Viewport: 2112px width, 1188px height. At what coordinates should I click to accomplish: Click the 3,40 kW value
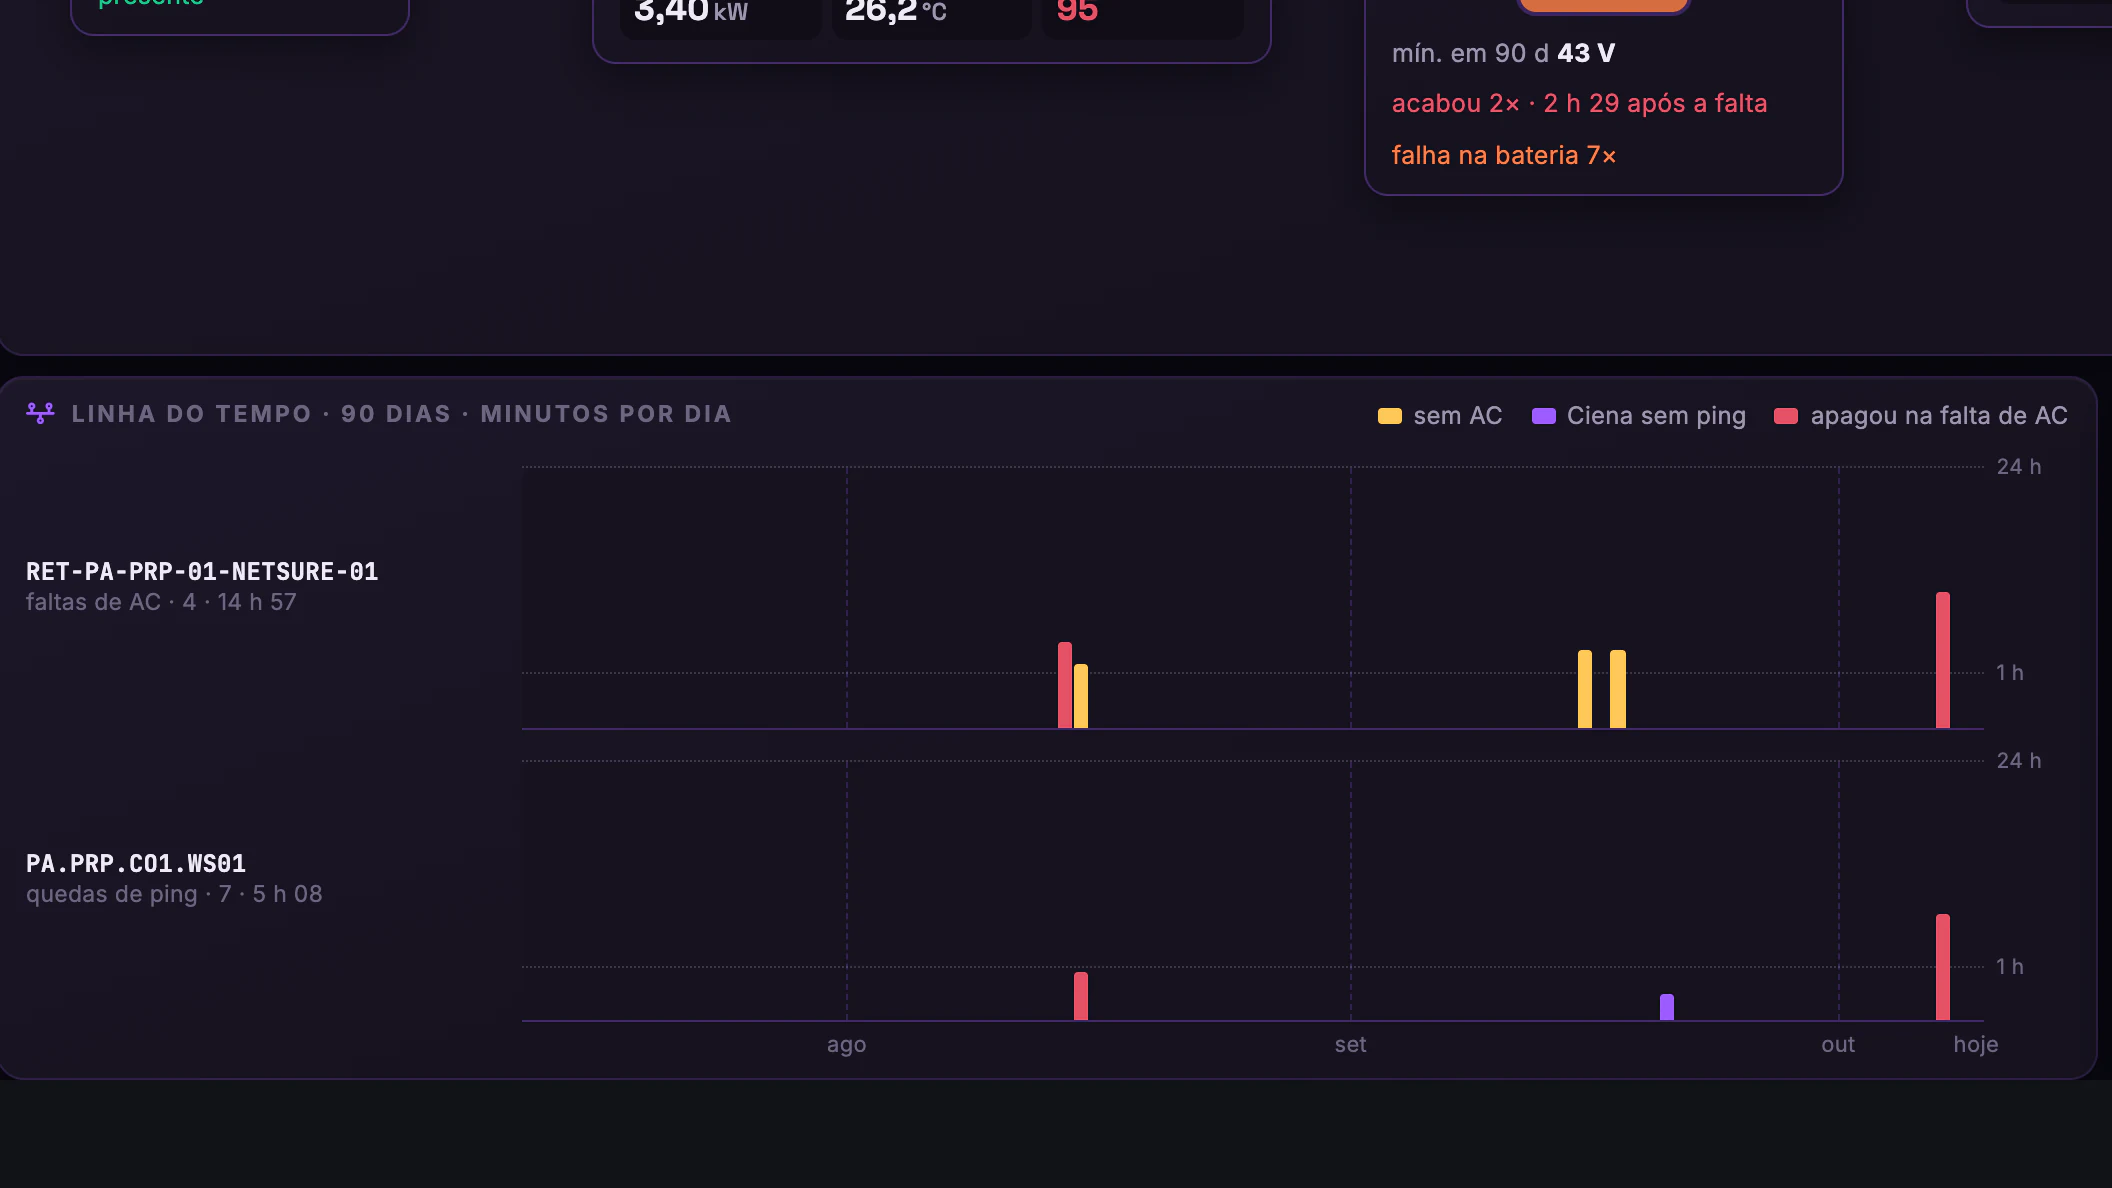click(x=691, y=10)
